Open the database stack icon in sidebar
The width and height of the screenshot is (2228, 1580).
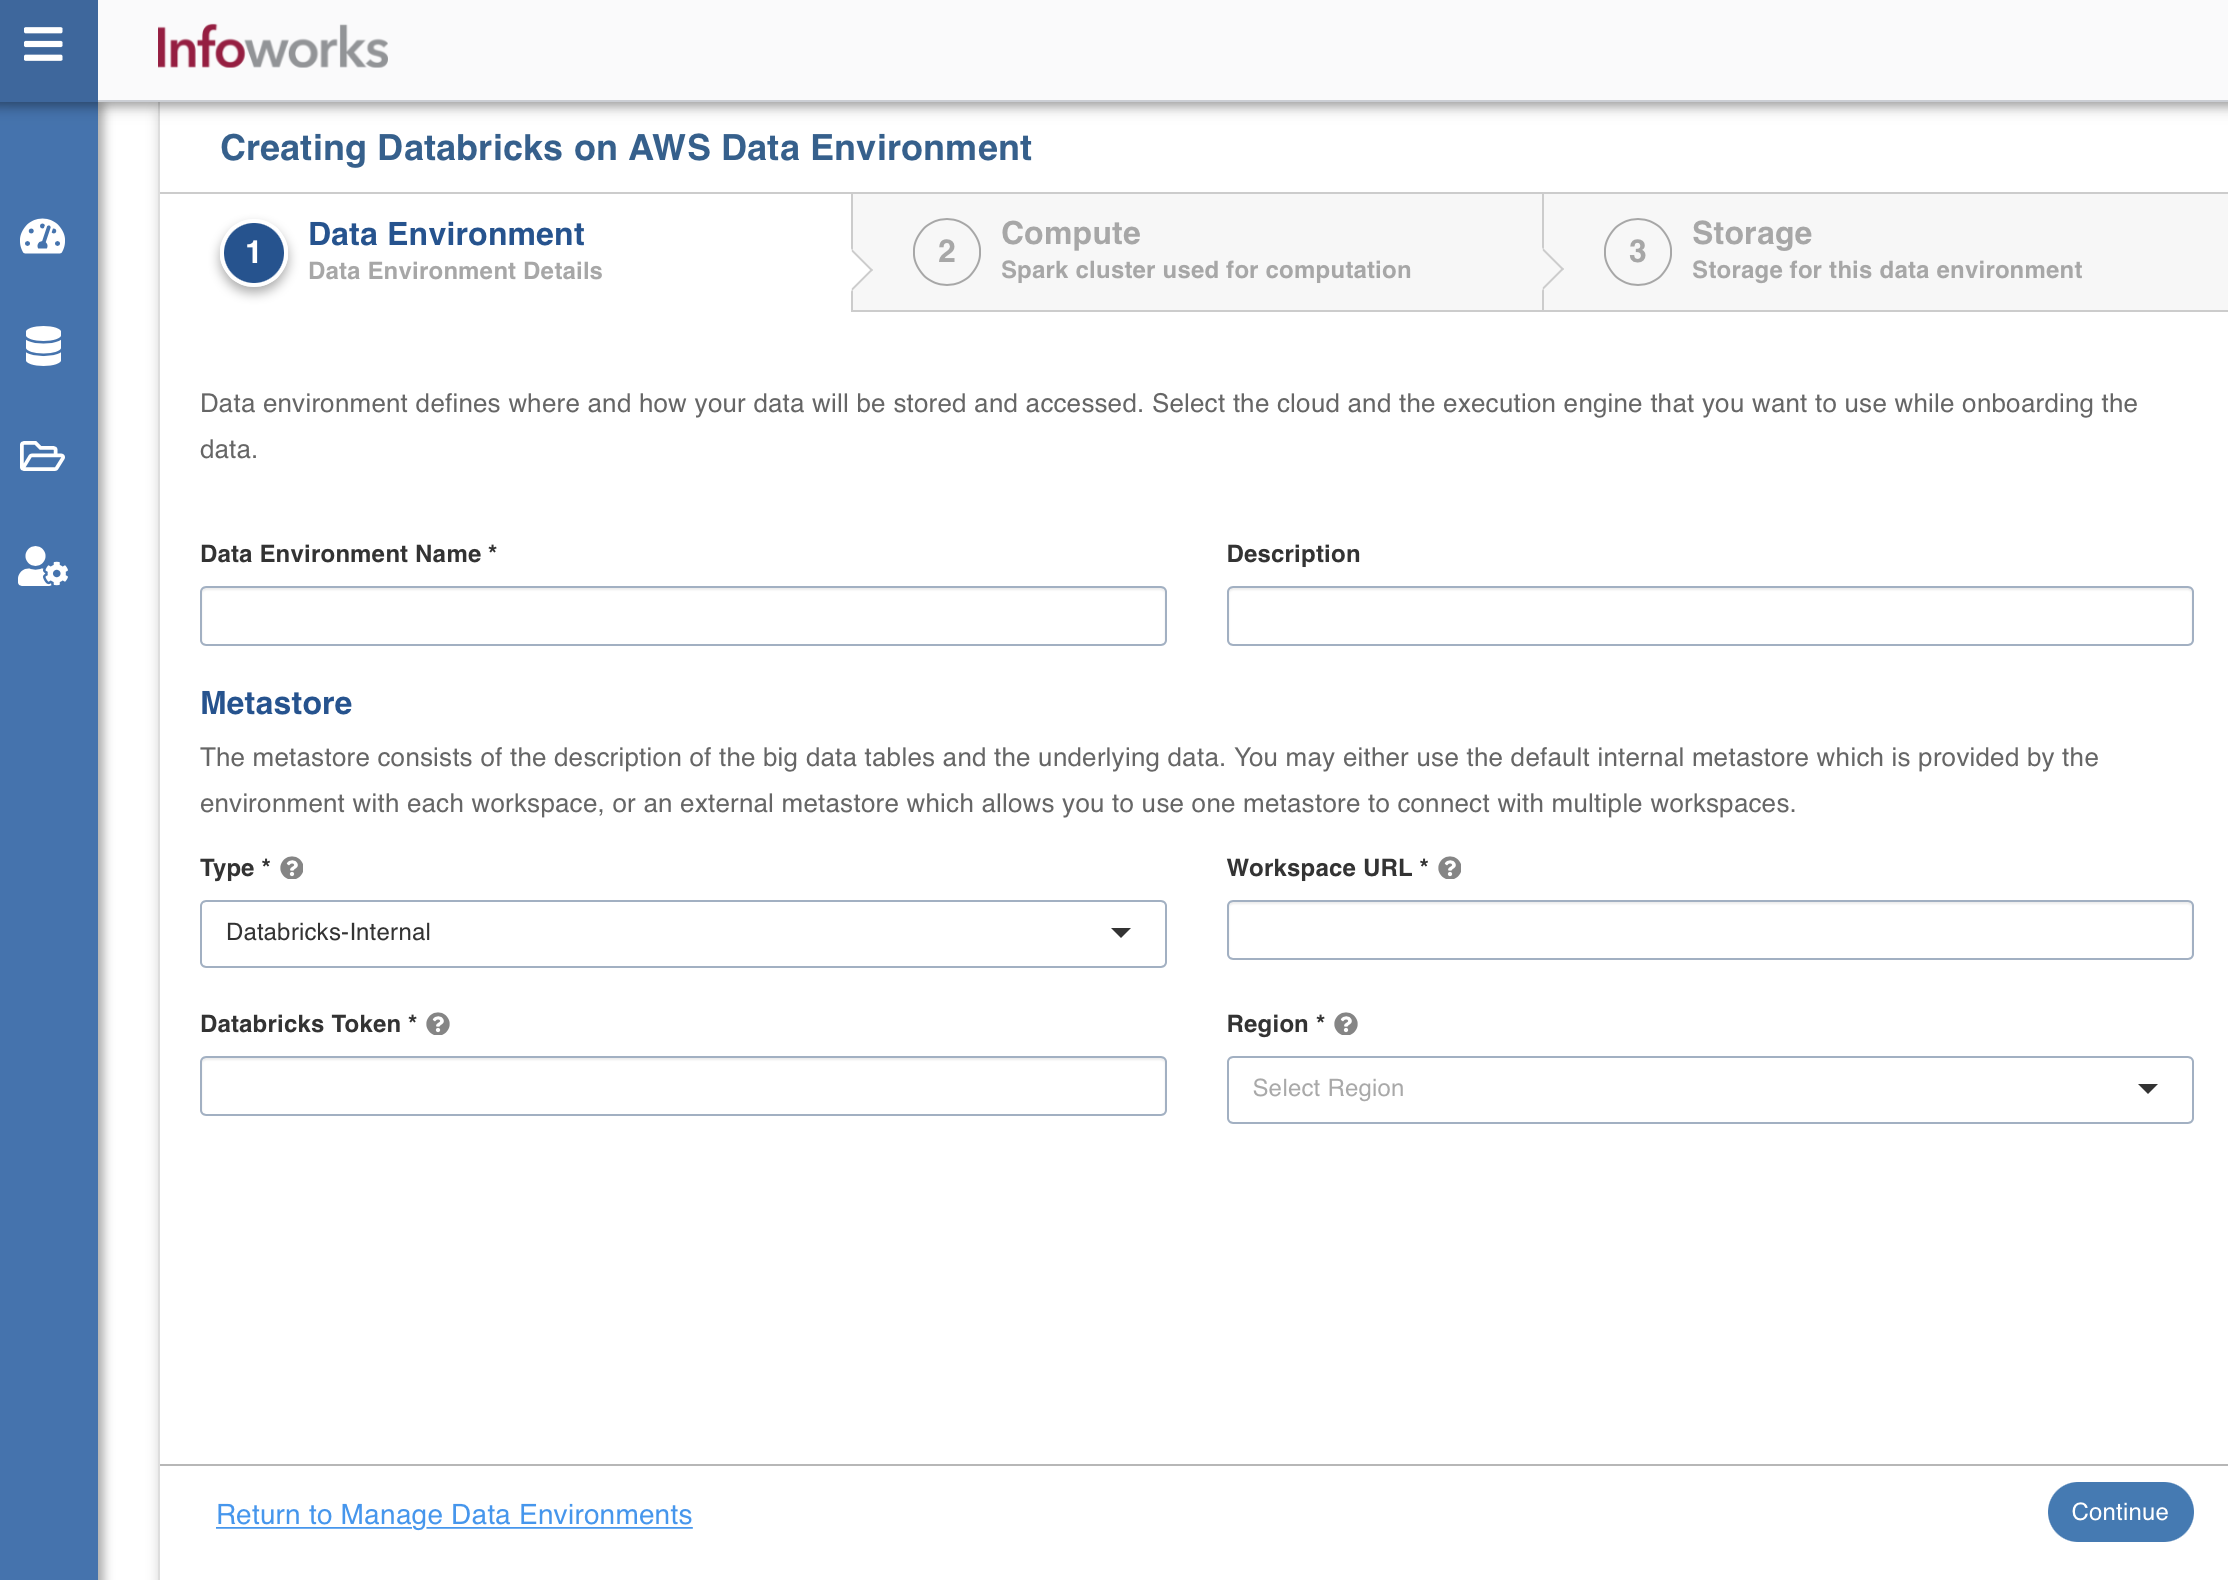43,346
